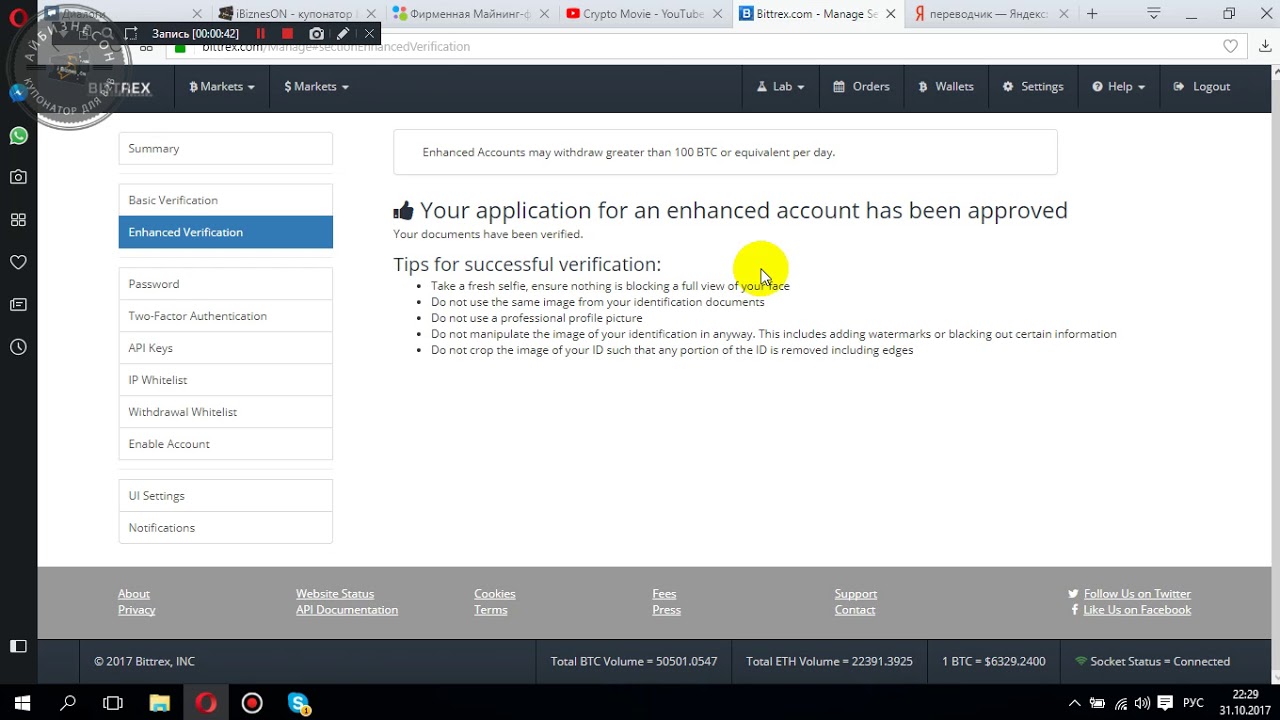Screen dimensions: 1280x720
Task: Open the news icon in the Opera sidebar
Action: point(18,304)
